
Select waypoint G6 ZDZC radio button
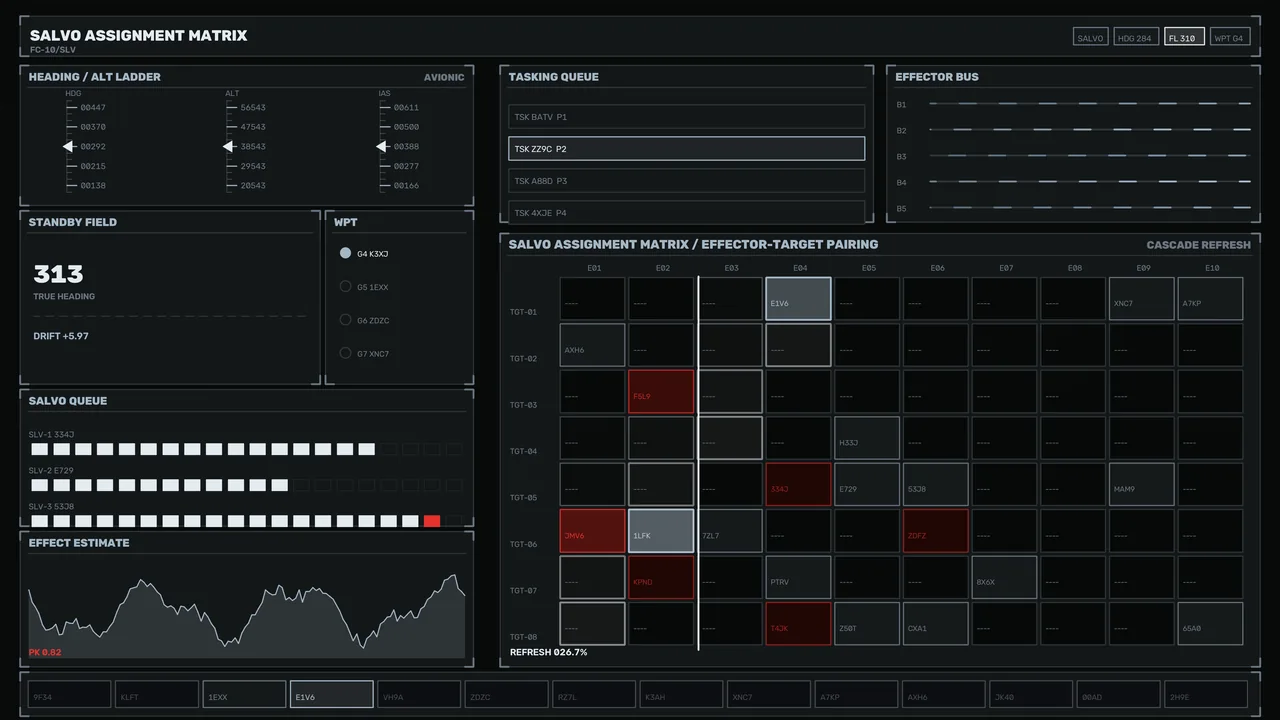click(x=346, y=320)
